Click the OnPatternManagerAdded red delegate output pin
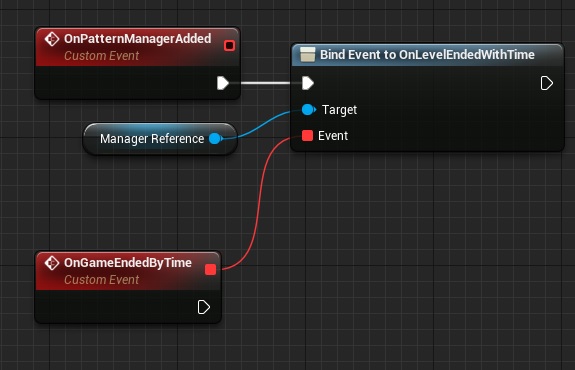Screen dimensions: 575x370 230,45
